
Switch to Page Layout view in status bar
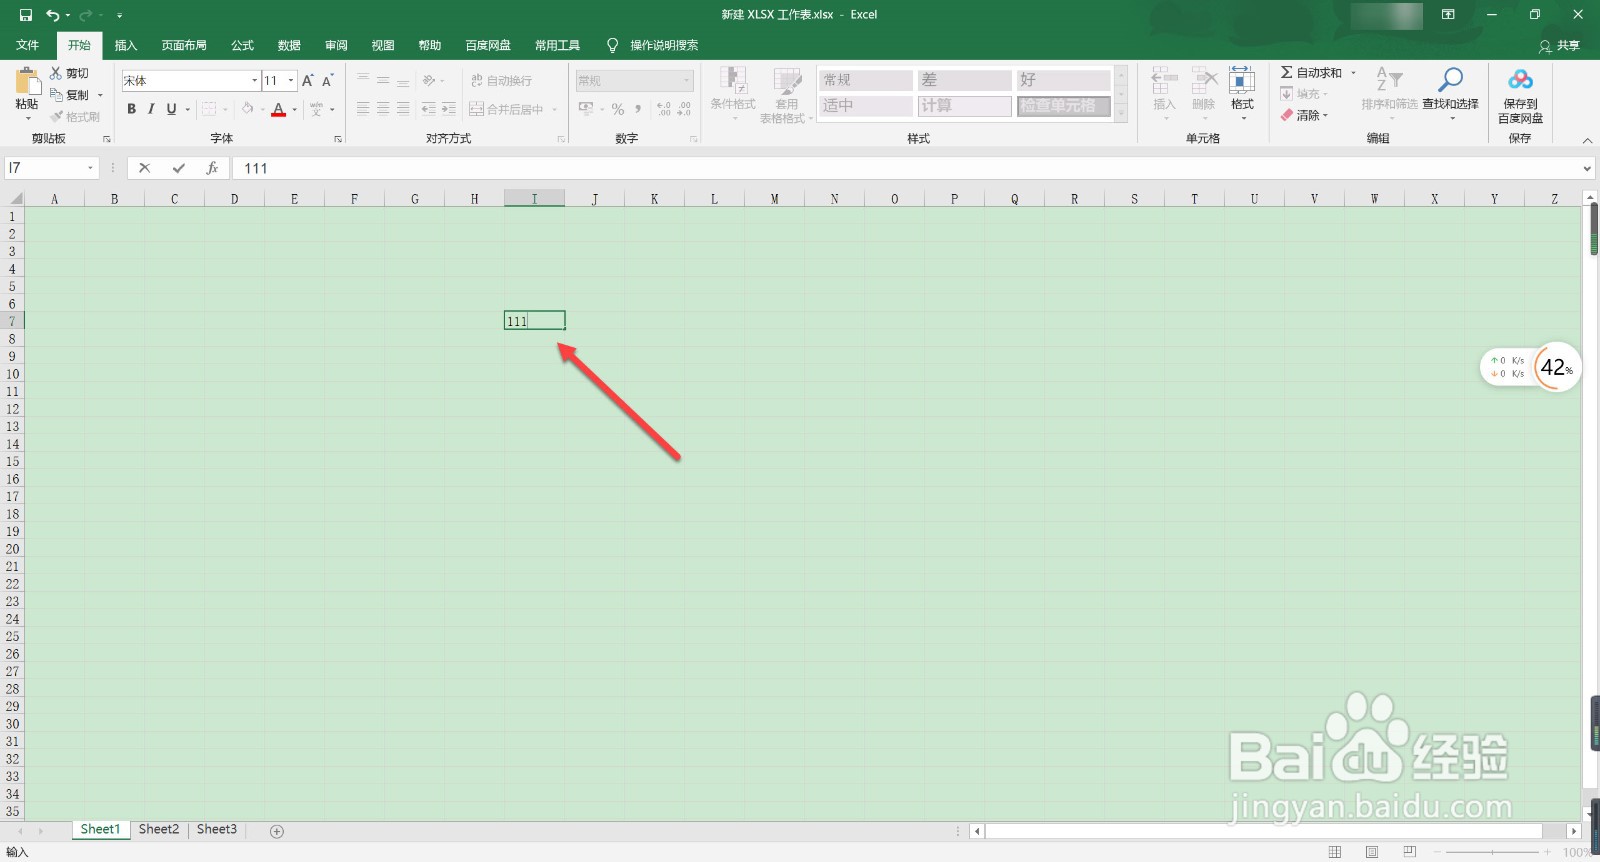(1372, 852)
